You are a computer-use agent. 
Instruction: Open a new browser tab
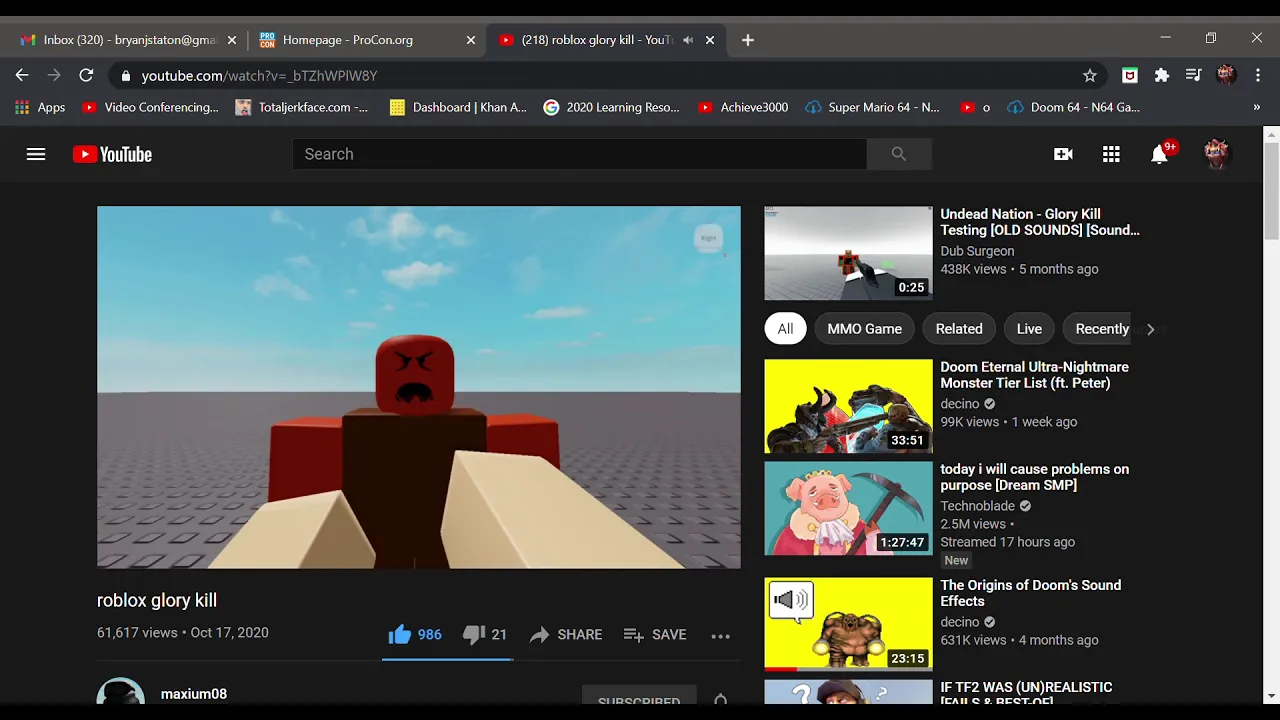748,40
